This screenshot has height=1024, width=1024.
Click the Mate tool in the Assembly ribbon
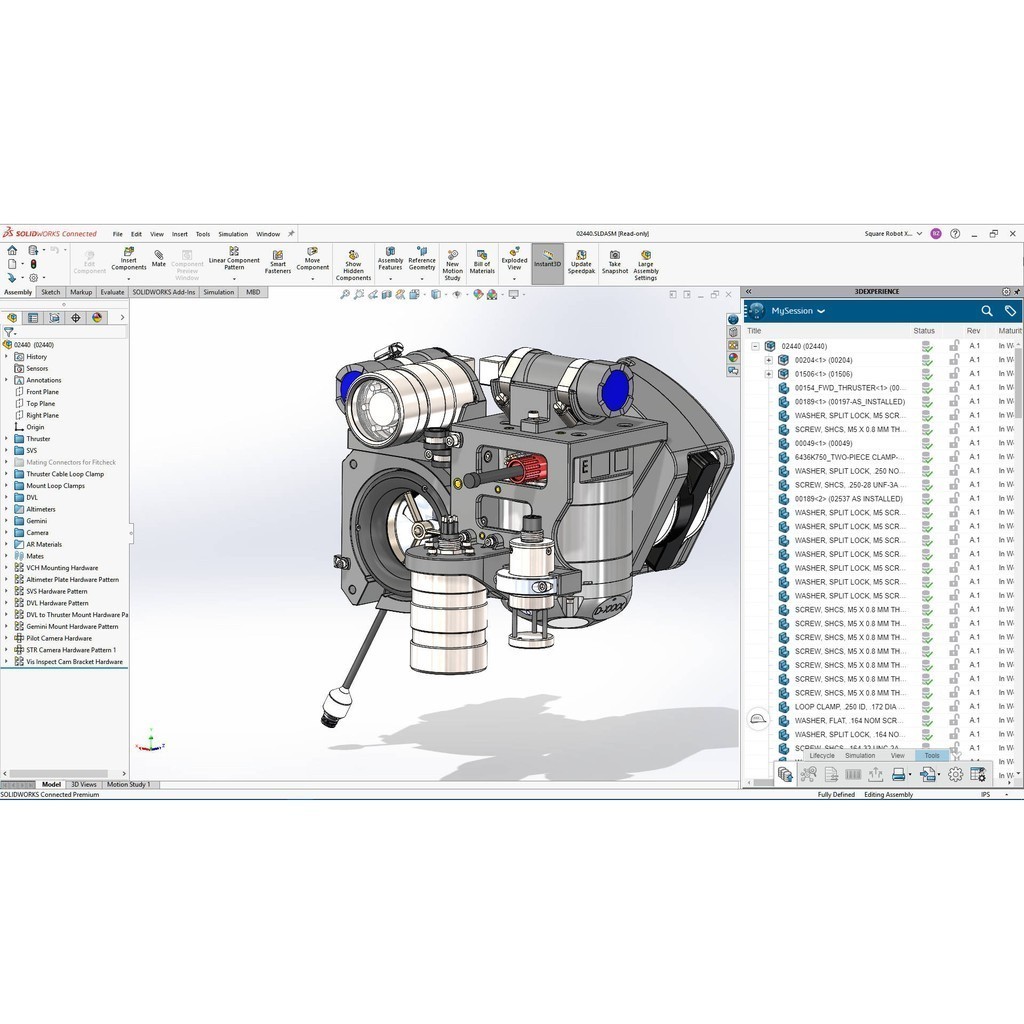click(159, 258)
